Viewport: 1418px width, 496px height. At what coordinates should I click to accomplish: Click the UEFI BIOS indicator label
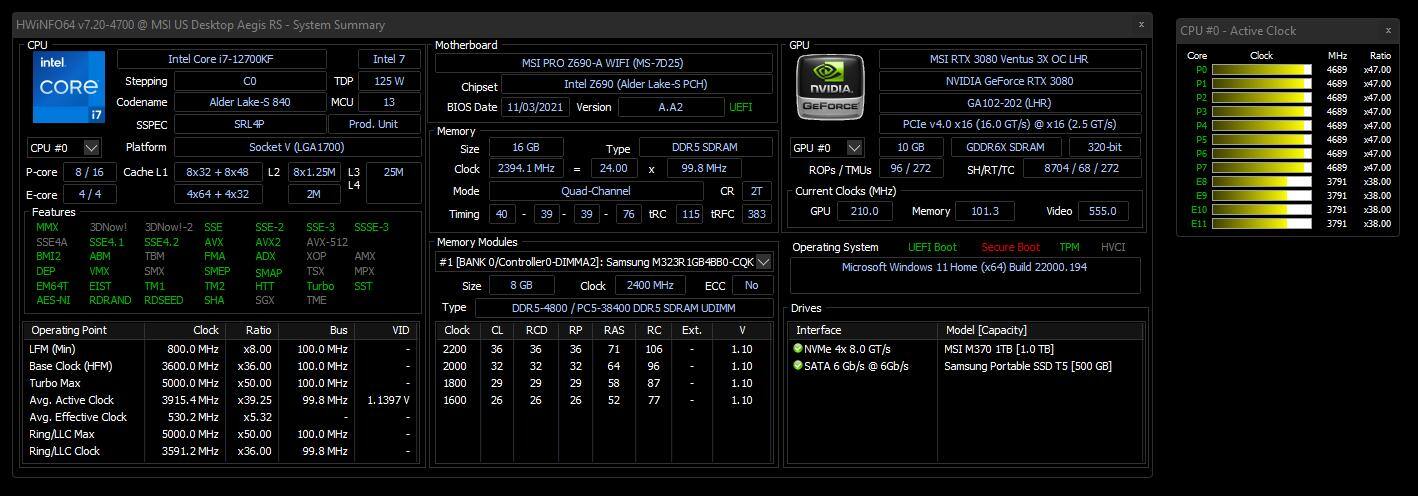[x=741, y=107]
